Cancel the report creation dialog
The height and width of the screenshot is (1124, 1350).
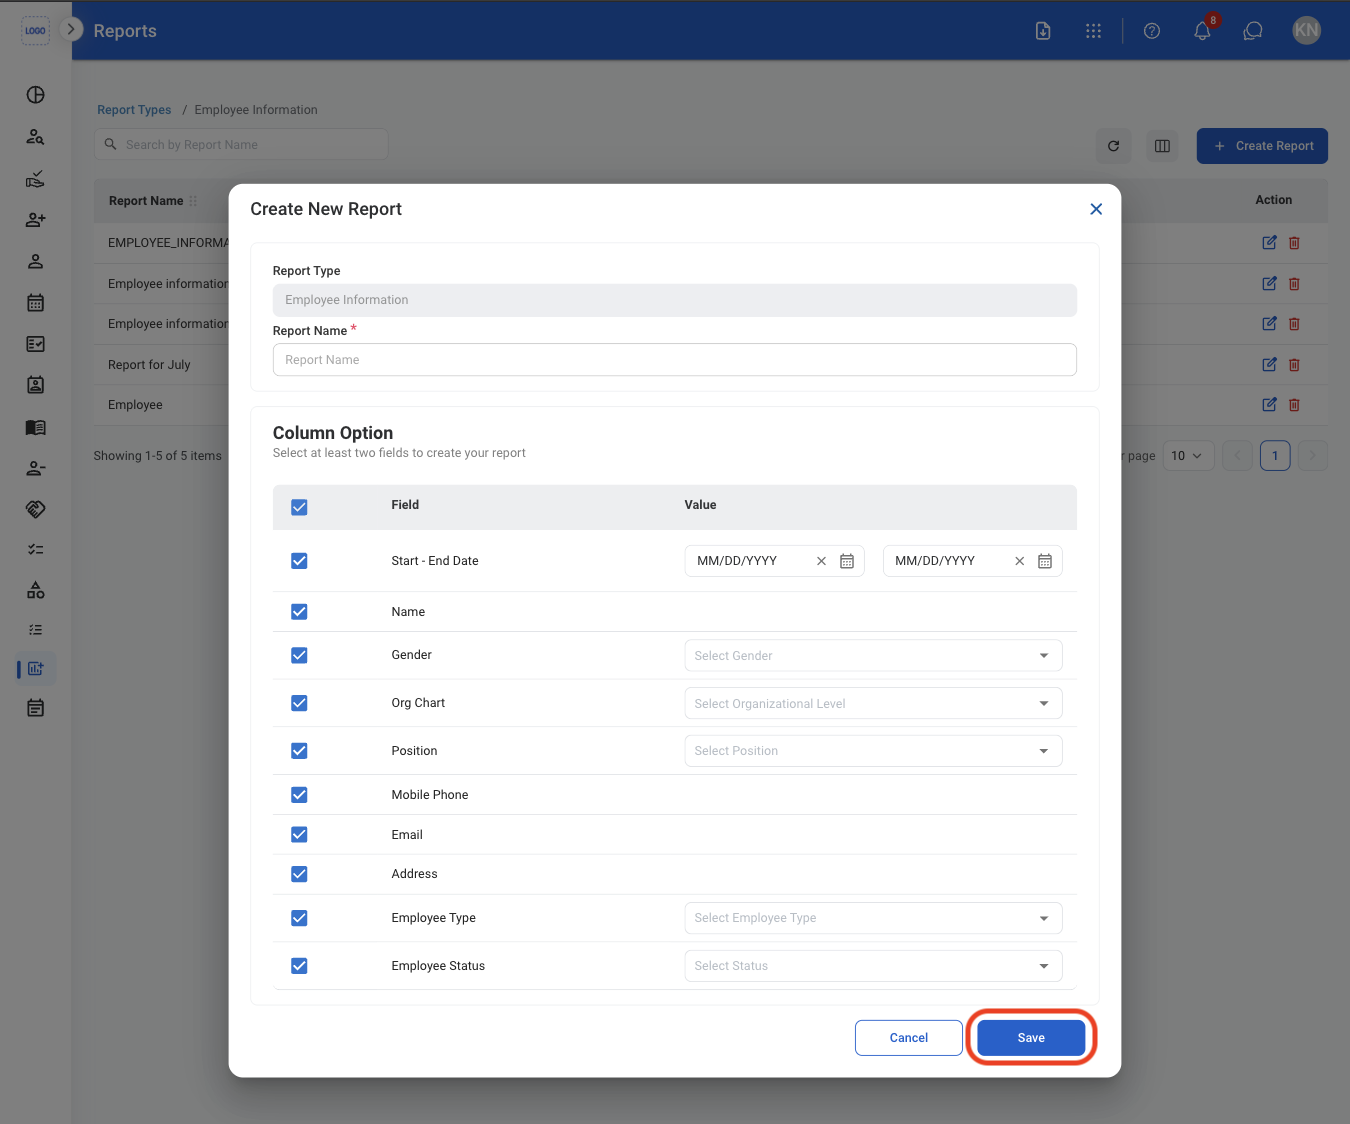tap(909, 1038)
